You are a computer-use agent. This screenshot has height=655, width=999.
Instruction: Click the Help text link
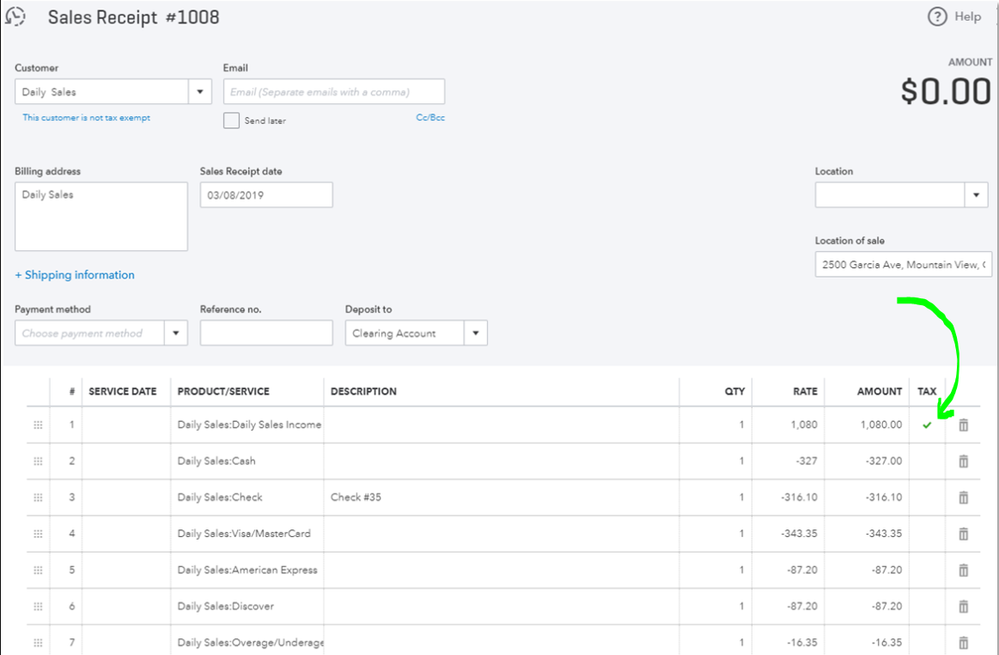click(968, 17)
